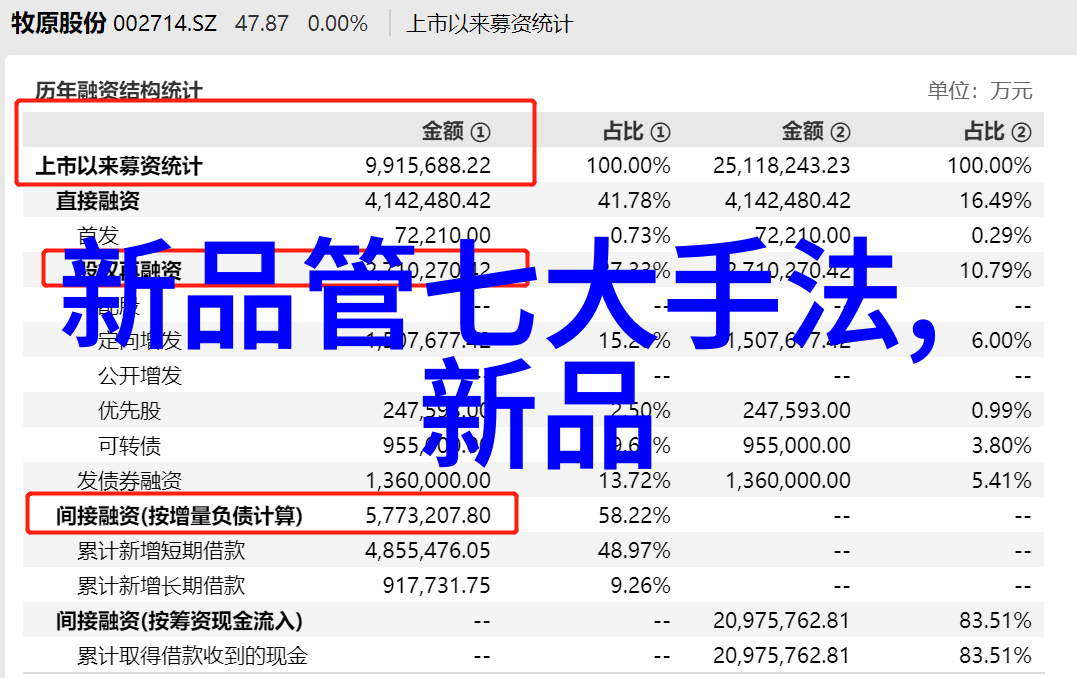The image size is (1077, 678).
Task: Click the 48.97% ratio cell
Action: 634,551
